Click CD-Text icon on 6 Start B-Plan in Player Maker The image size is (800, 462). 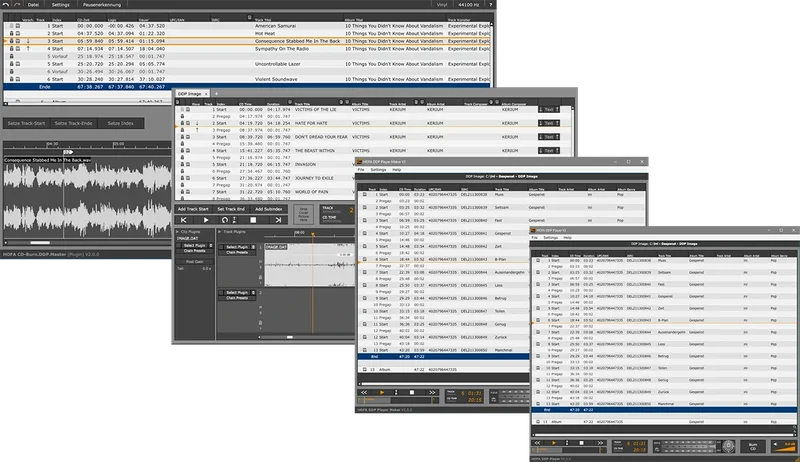tap(364, 259)
